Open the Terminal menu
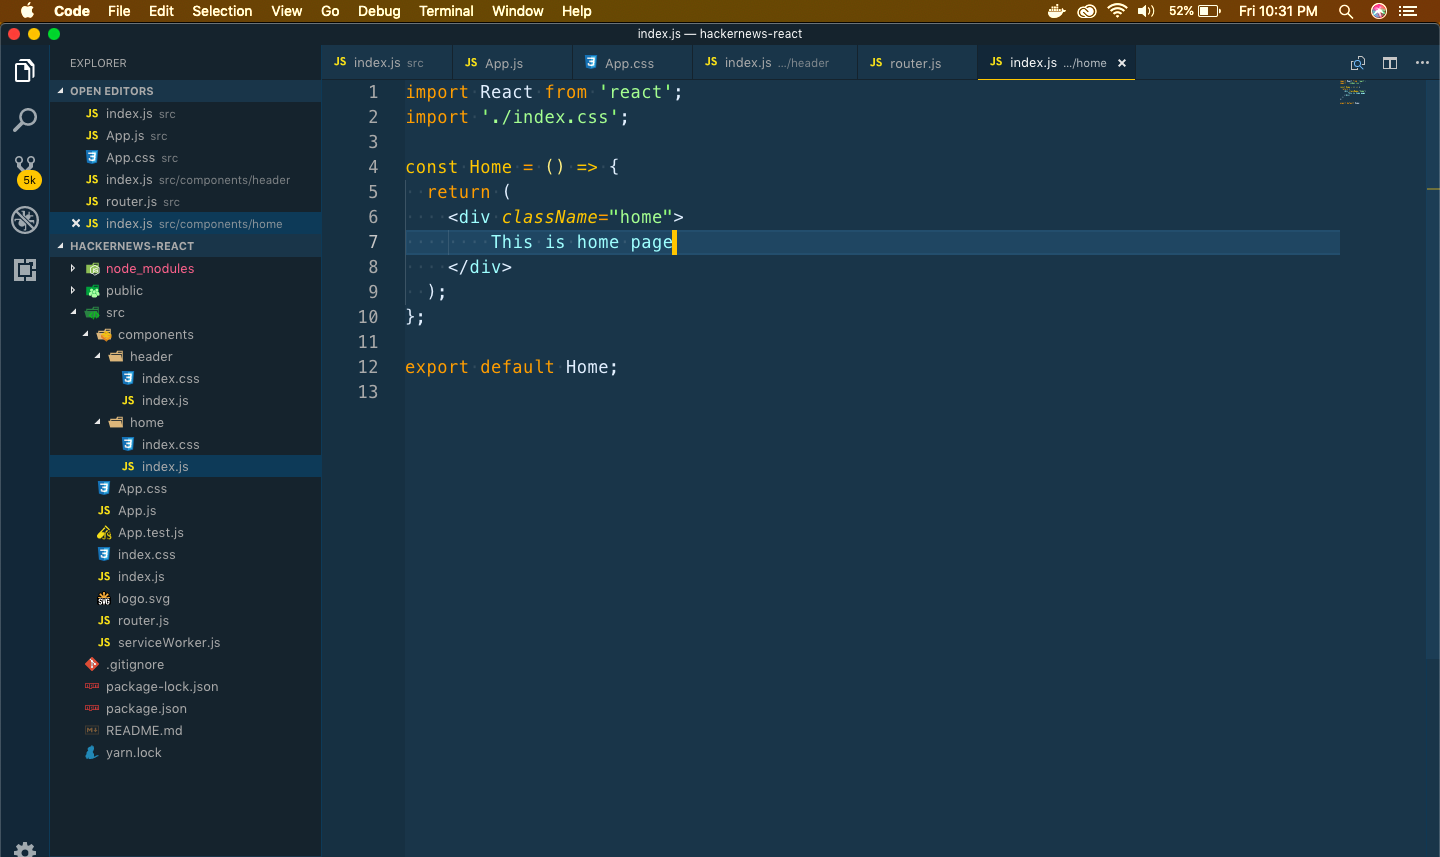This screenshot has height=857, width=1440. click(x=446, y=11)
